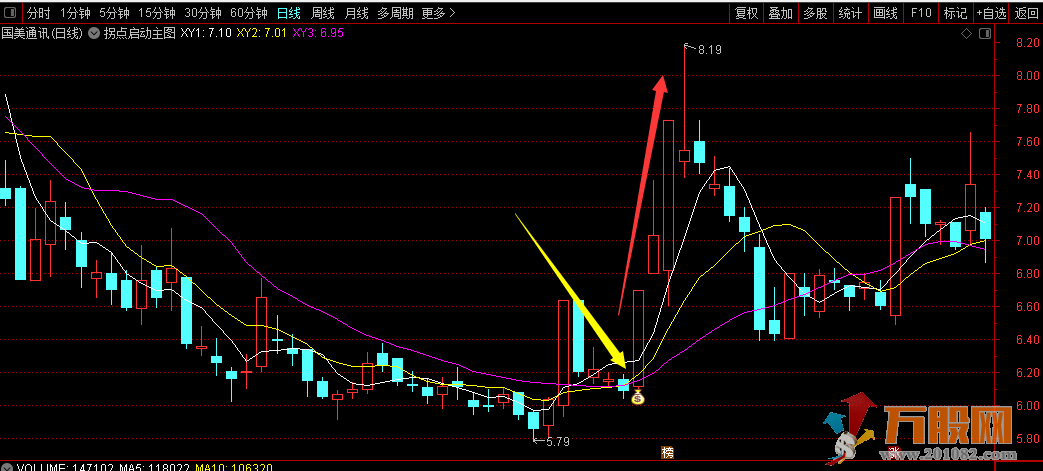Click the money bag signal icon

[638, 398]
